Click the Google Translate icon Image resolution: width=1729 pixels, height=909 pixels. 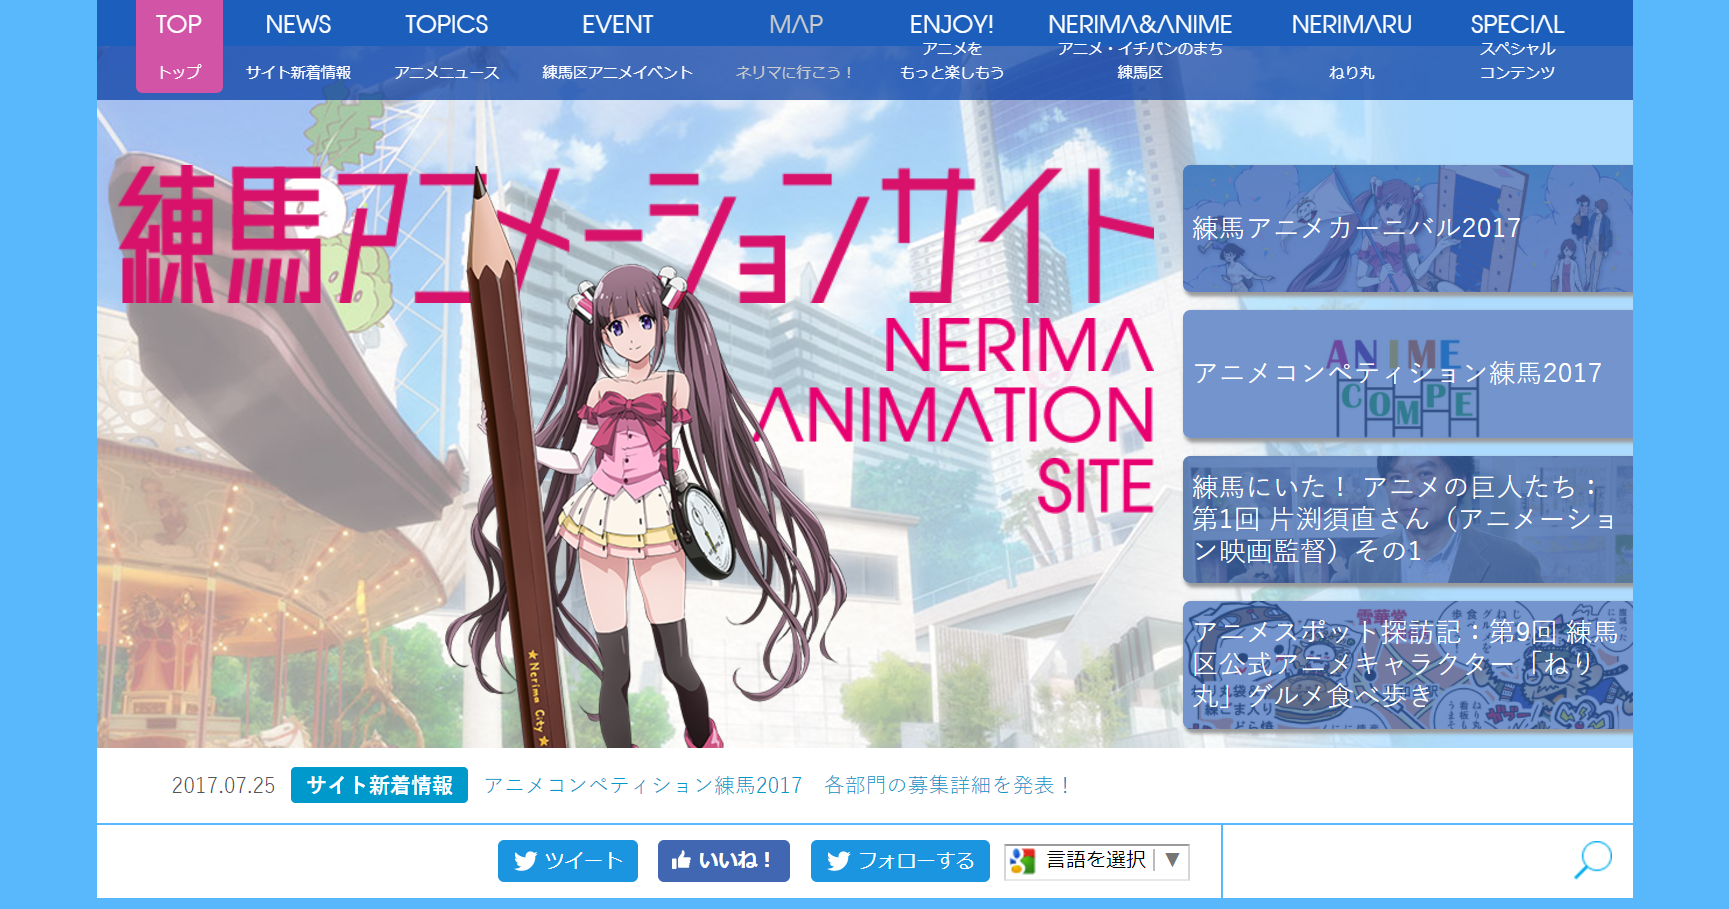click(1022, 861)
